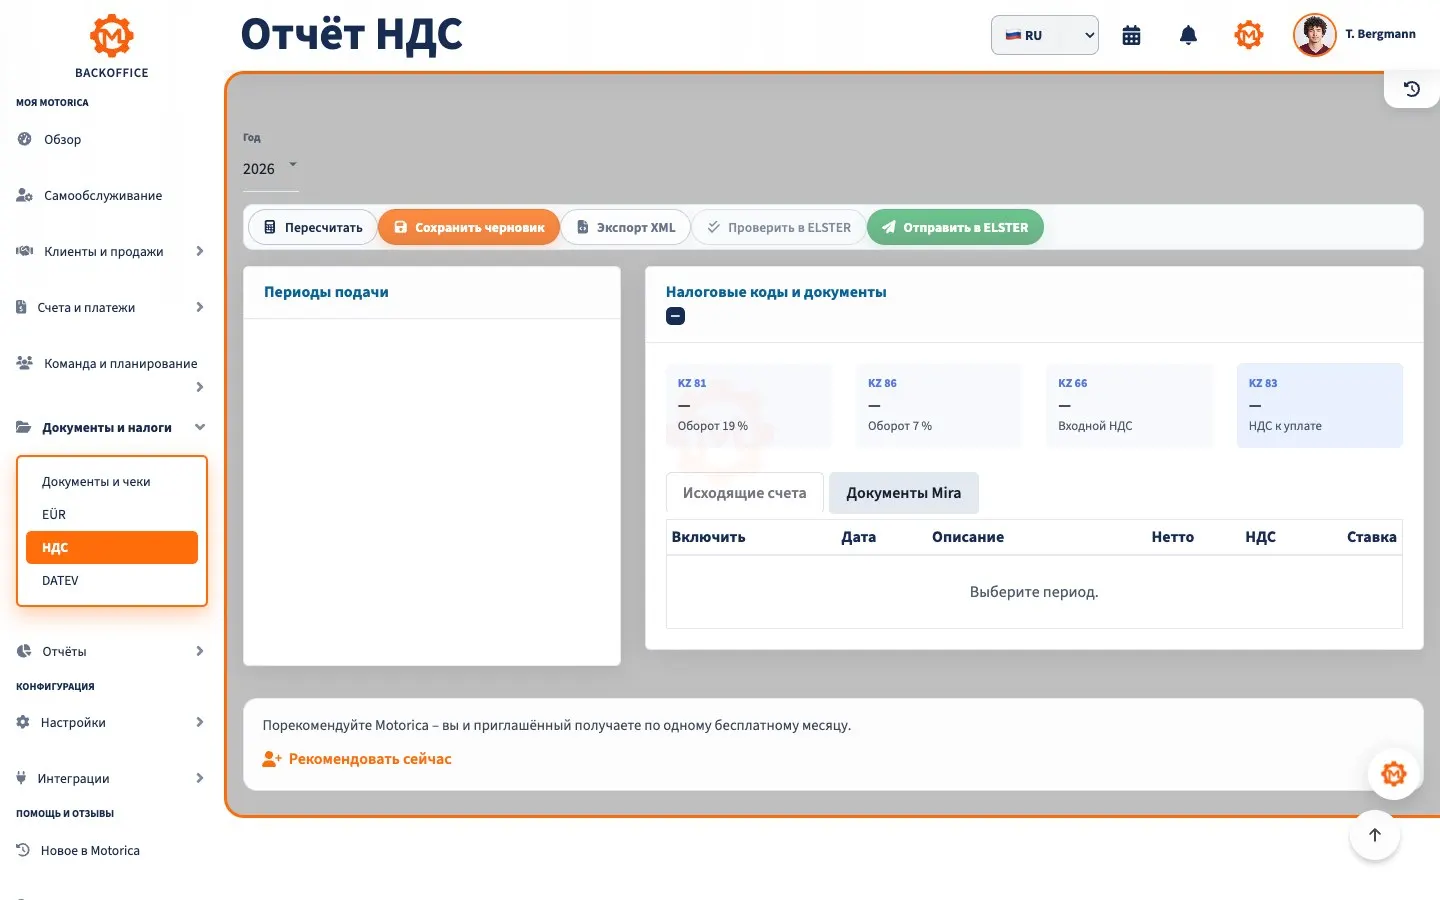The height and width of the screenshot is (900, 1440).
Task: Expand Команда и планирование chevron
Action: 200,387
